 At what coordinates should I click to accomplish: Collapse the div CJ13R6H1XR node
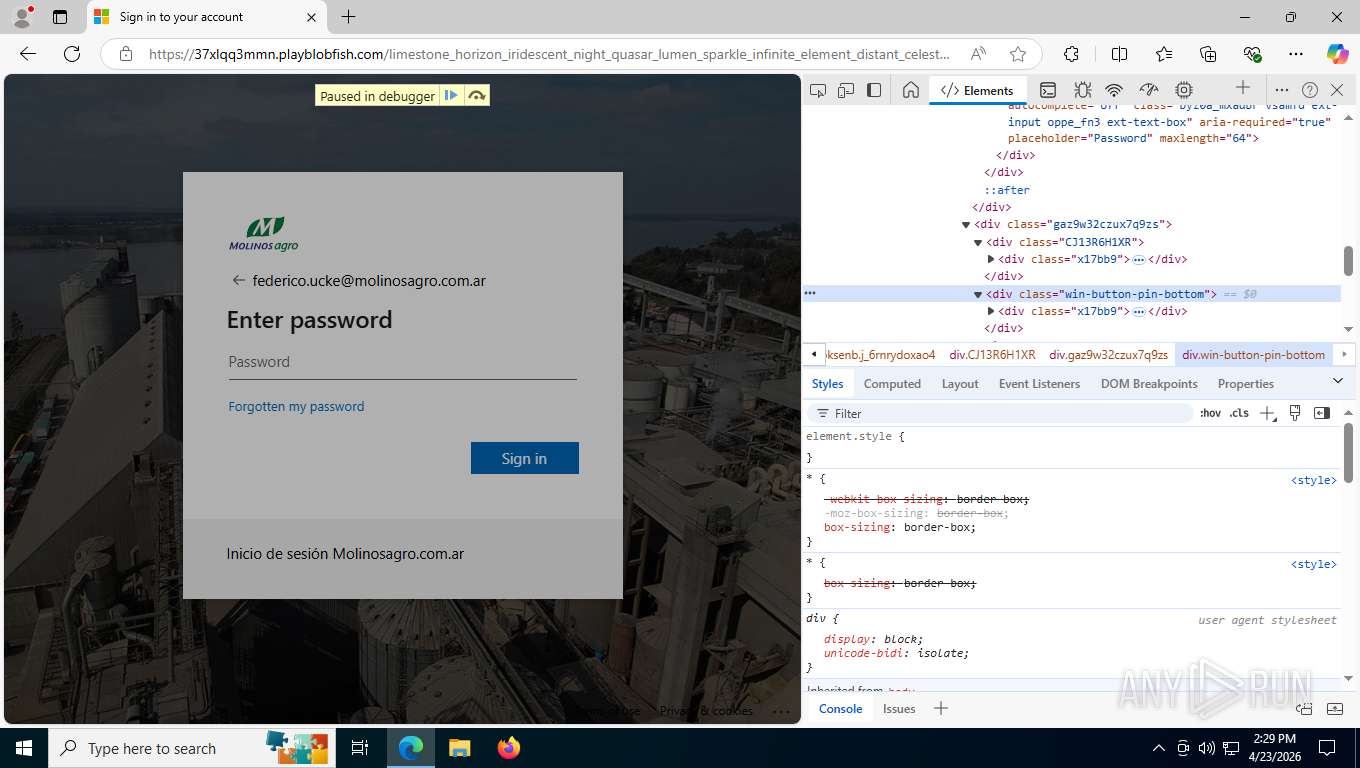pos(978,242)
